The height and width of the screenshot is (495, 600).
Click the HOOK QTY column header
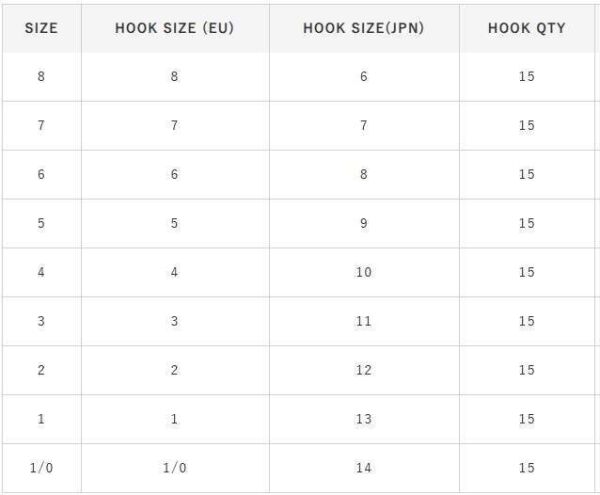click(526, 28)
